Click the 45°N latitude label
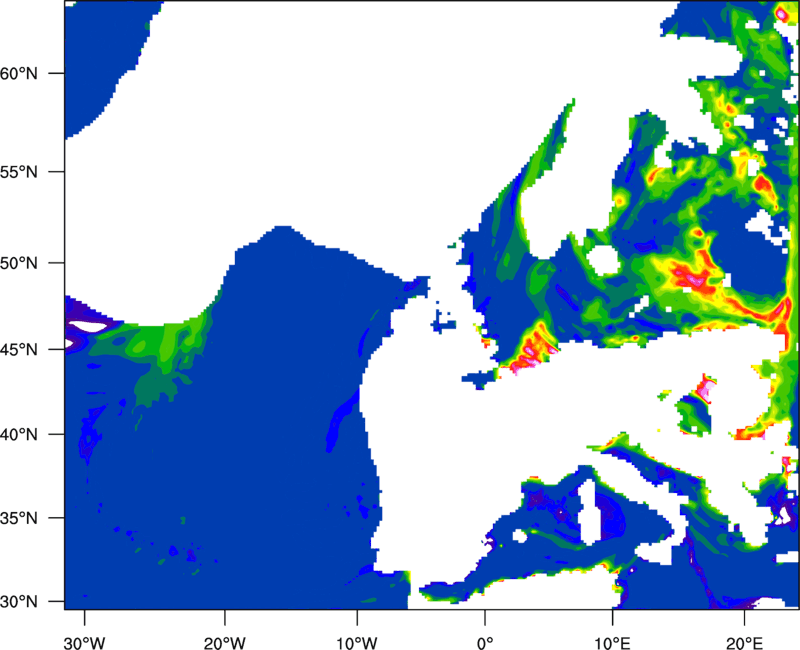 pos(19,349)
